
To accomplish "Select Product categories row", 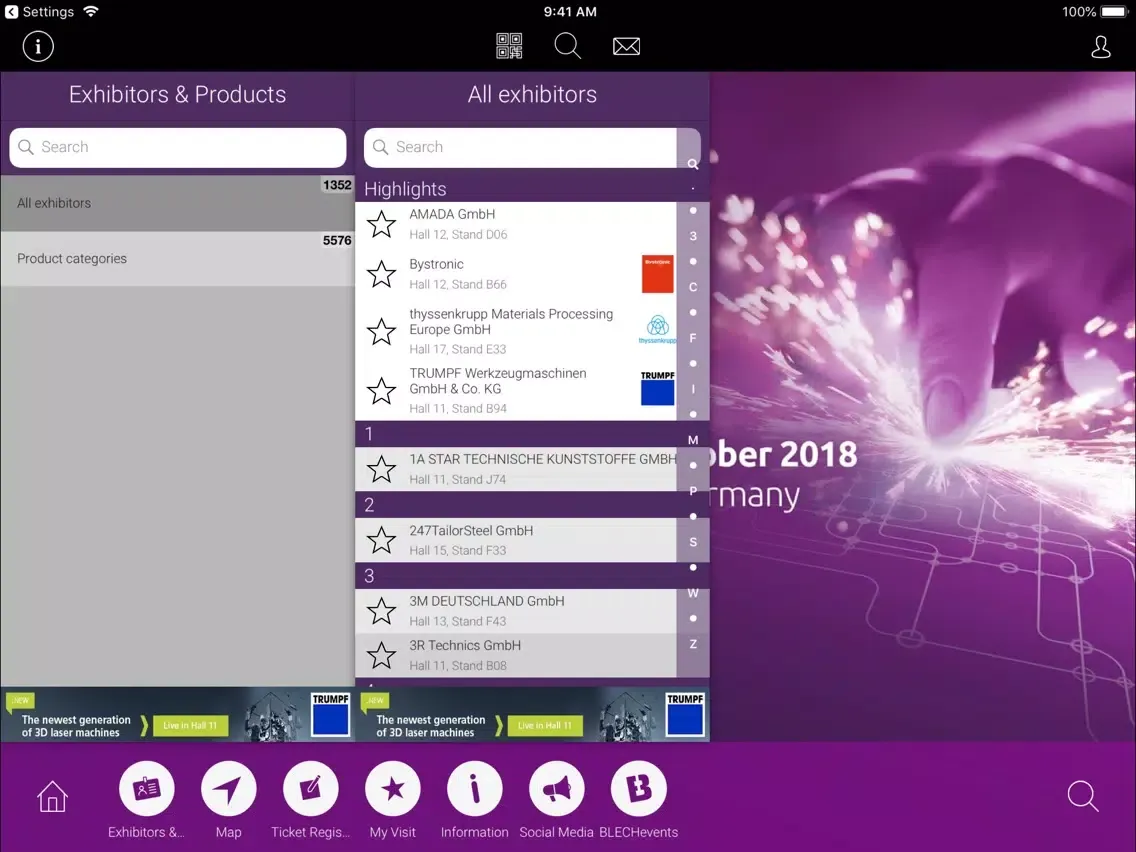I will point(178,259).
